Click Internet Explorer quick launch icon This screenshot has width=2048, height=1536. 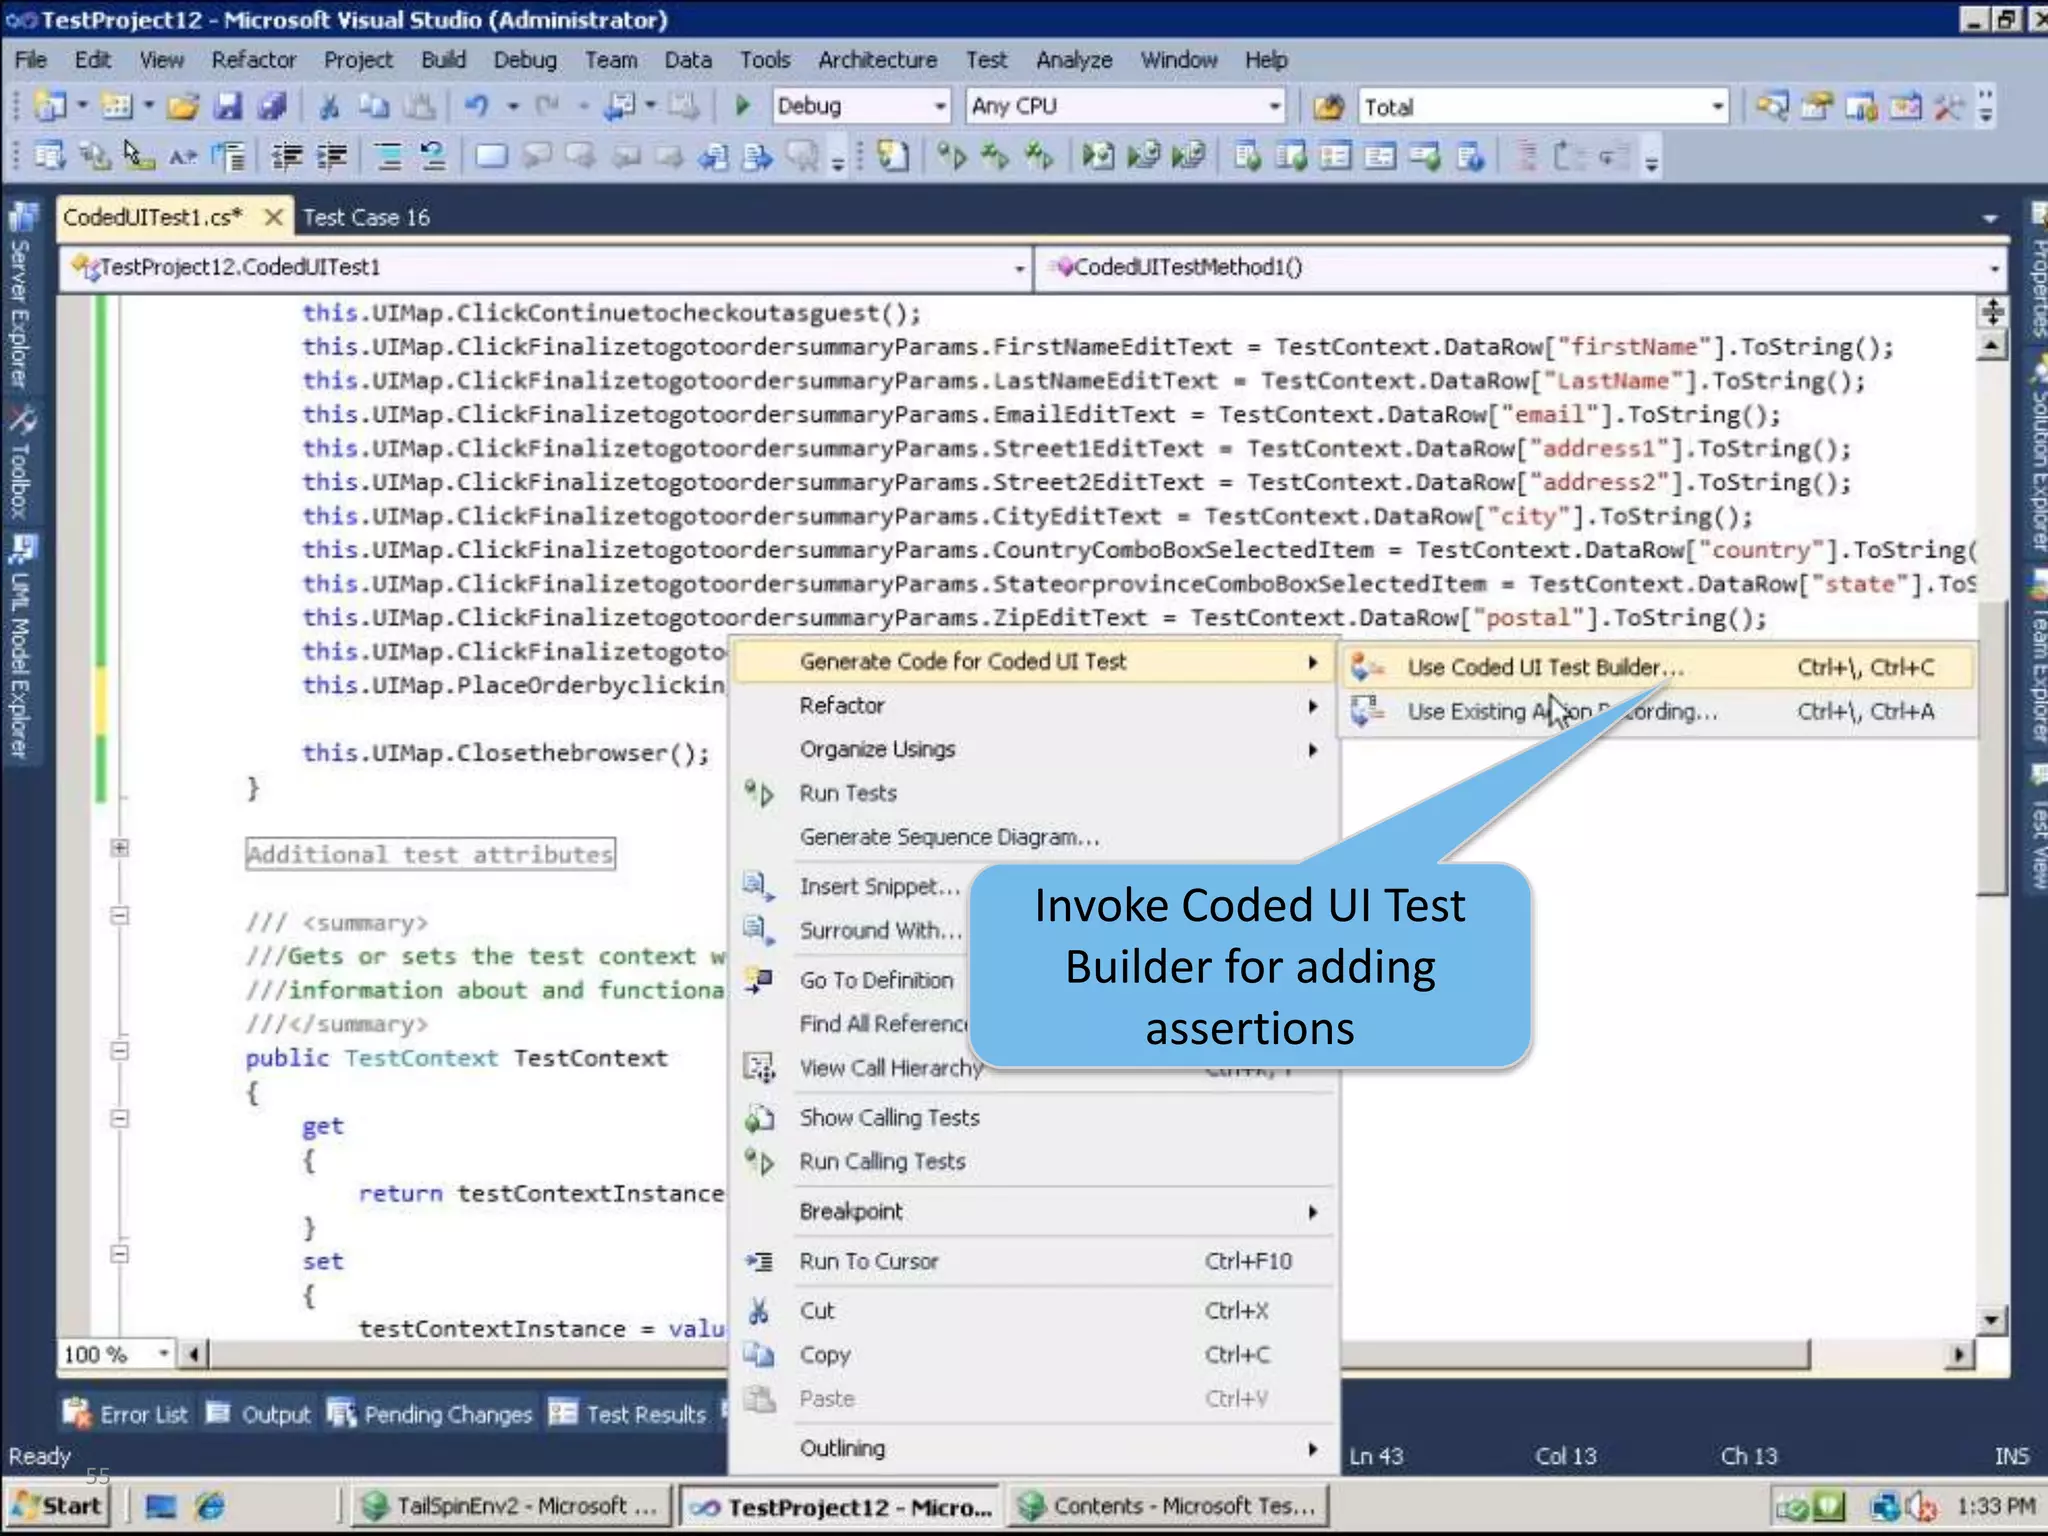(210, 1505)
